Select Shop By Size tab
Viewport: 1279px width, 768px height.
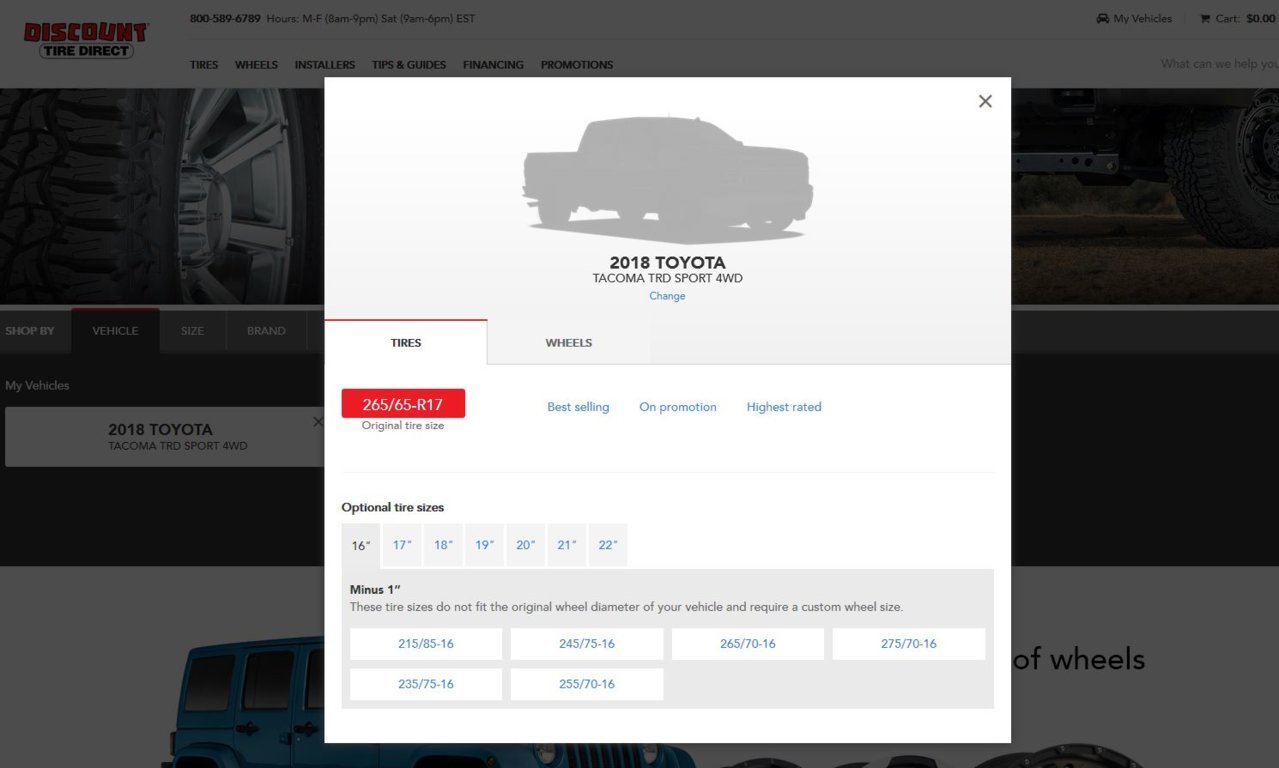coord(192,331)
